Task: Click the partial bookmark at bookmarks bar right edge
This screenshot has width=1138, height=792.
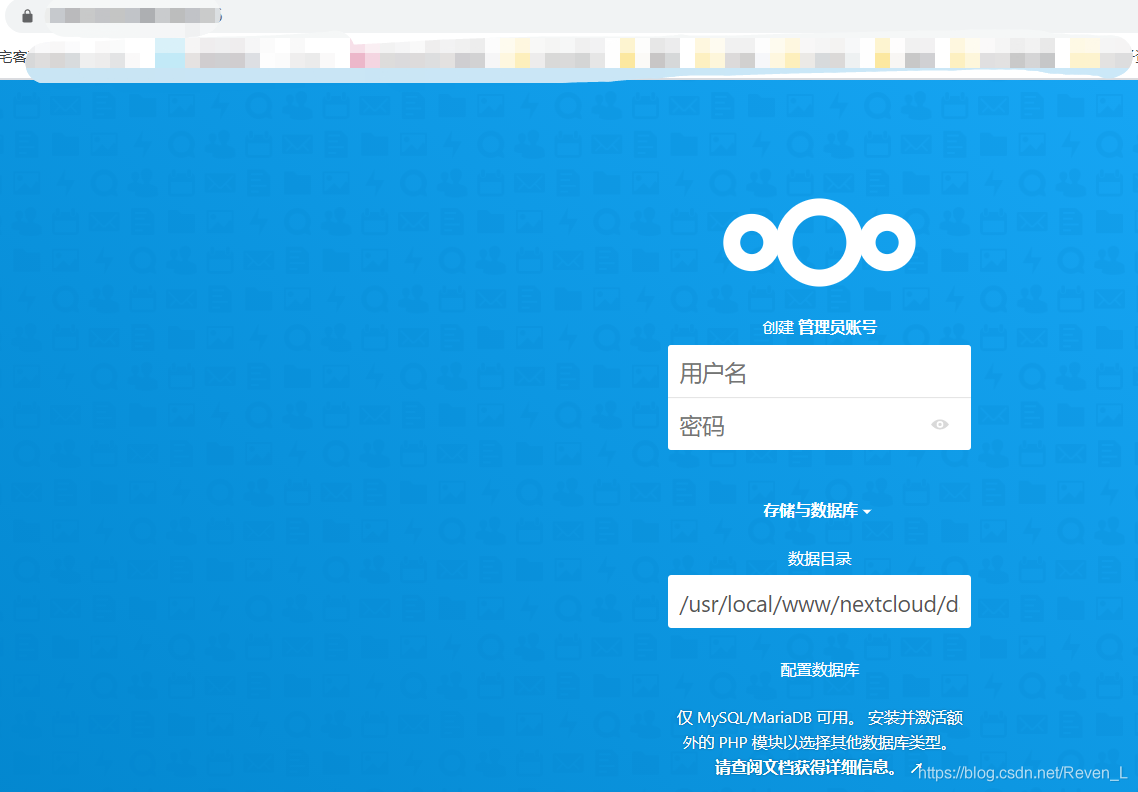Action: (x=1134, y=57)
